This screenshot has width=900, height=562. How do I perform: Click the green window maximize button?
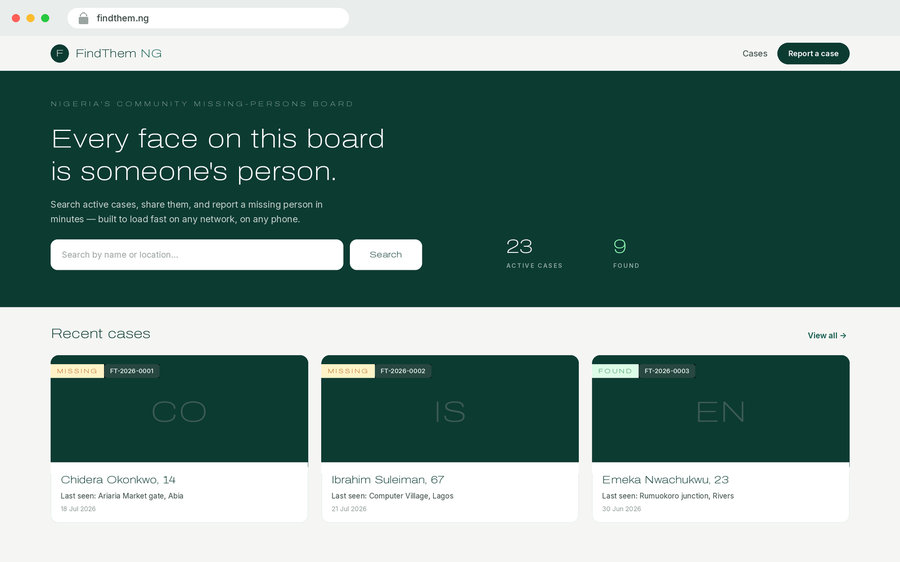[45, 18]
